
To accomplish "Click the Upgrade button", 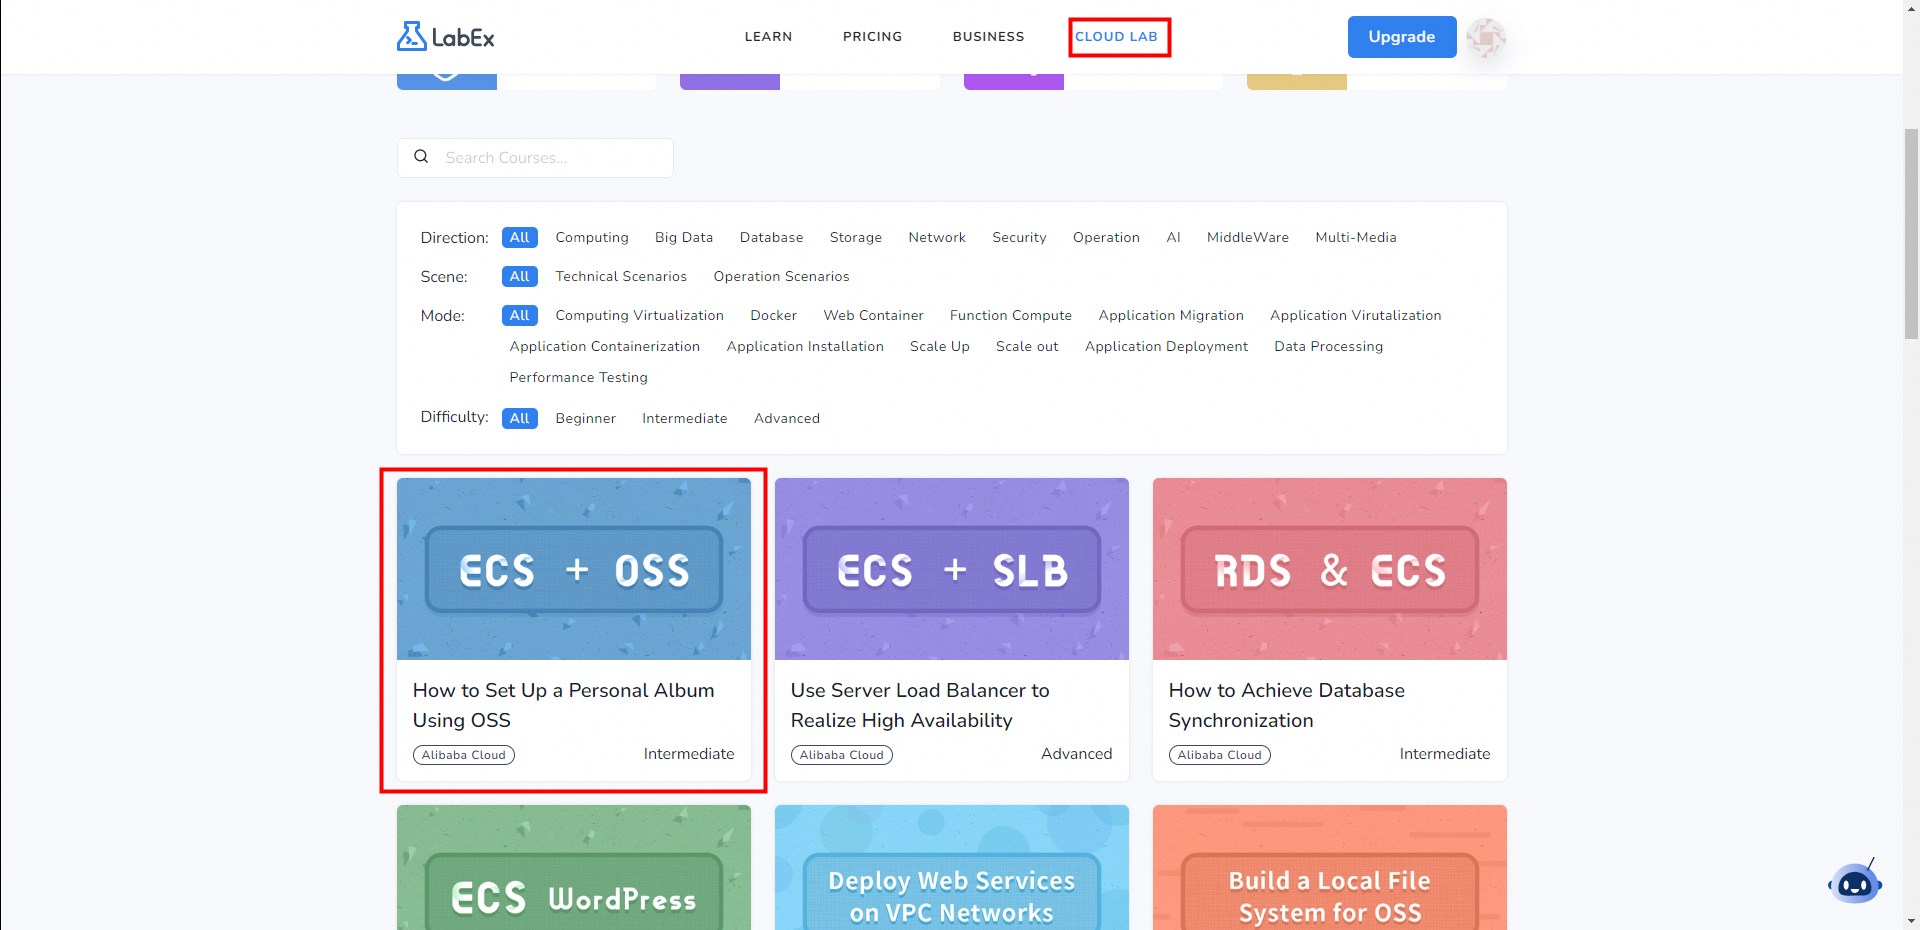I will click(x=1401, y=37).
